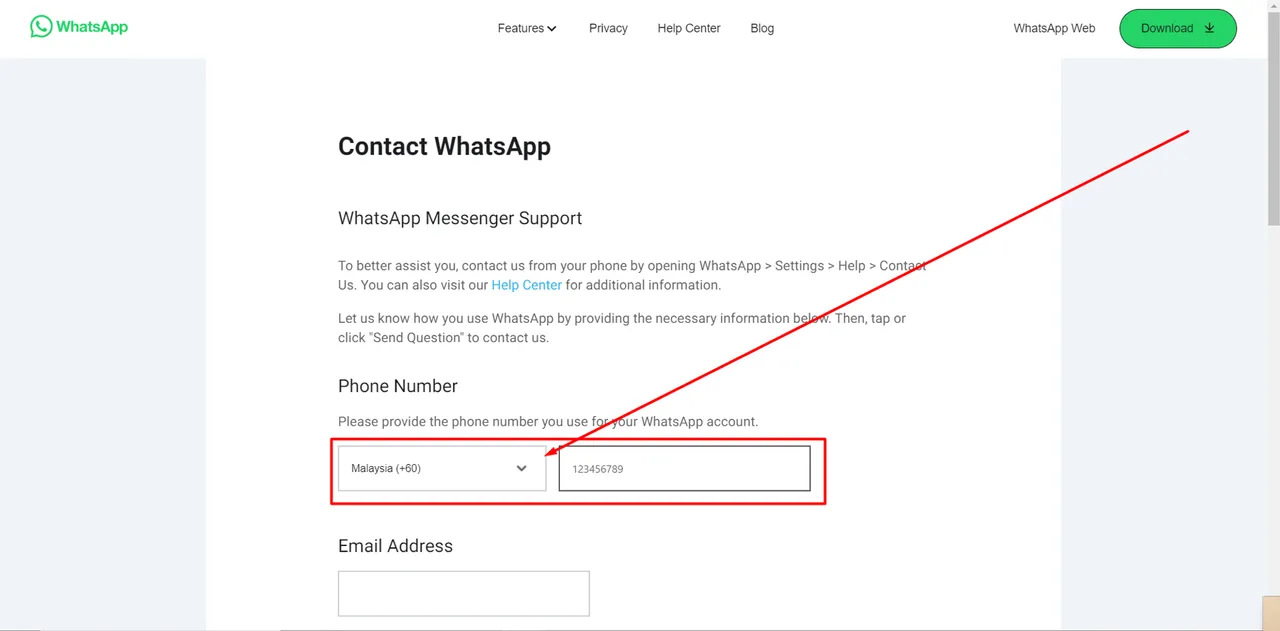Click the download arrow icon in the green button
This screenshot has width=1280, height=631.
tap(1209, 28)
